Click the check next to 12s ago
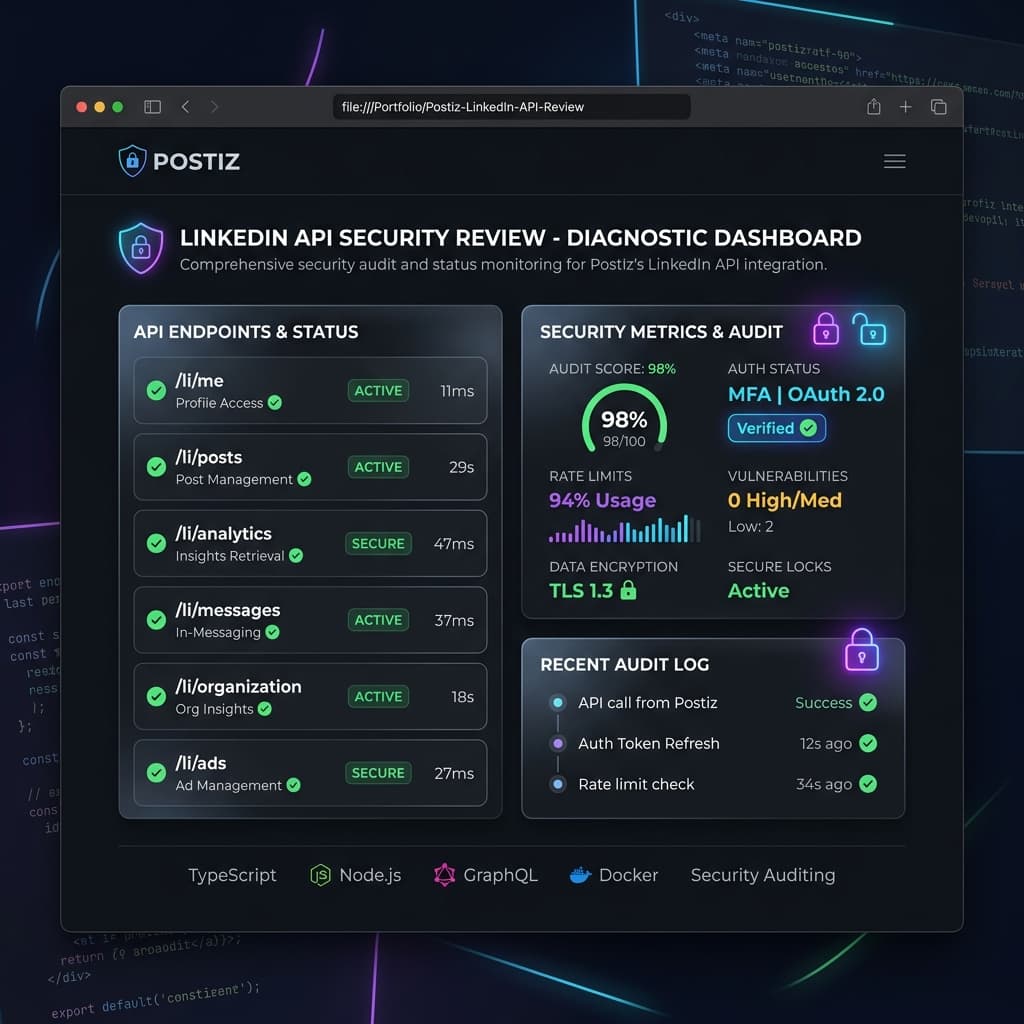The image size is (1024, 1024). [868, 743]
